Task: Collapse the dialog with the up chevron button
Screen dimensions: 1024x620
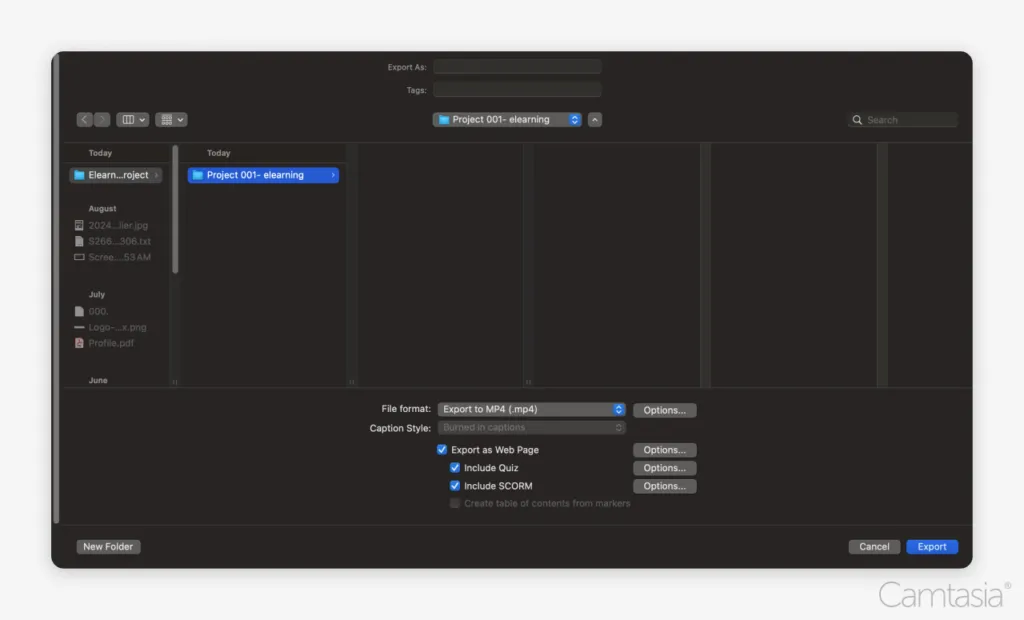Action: coord(594,120)
